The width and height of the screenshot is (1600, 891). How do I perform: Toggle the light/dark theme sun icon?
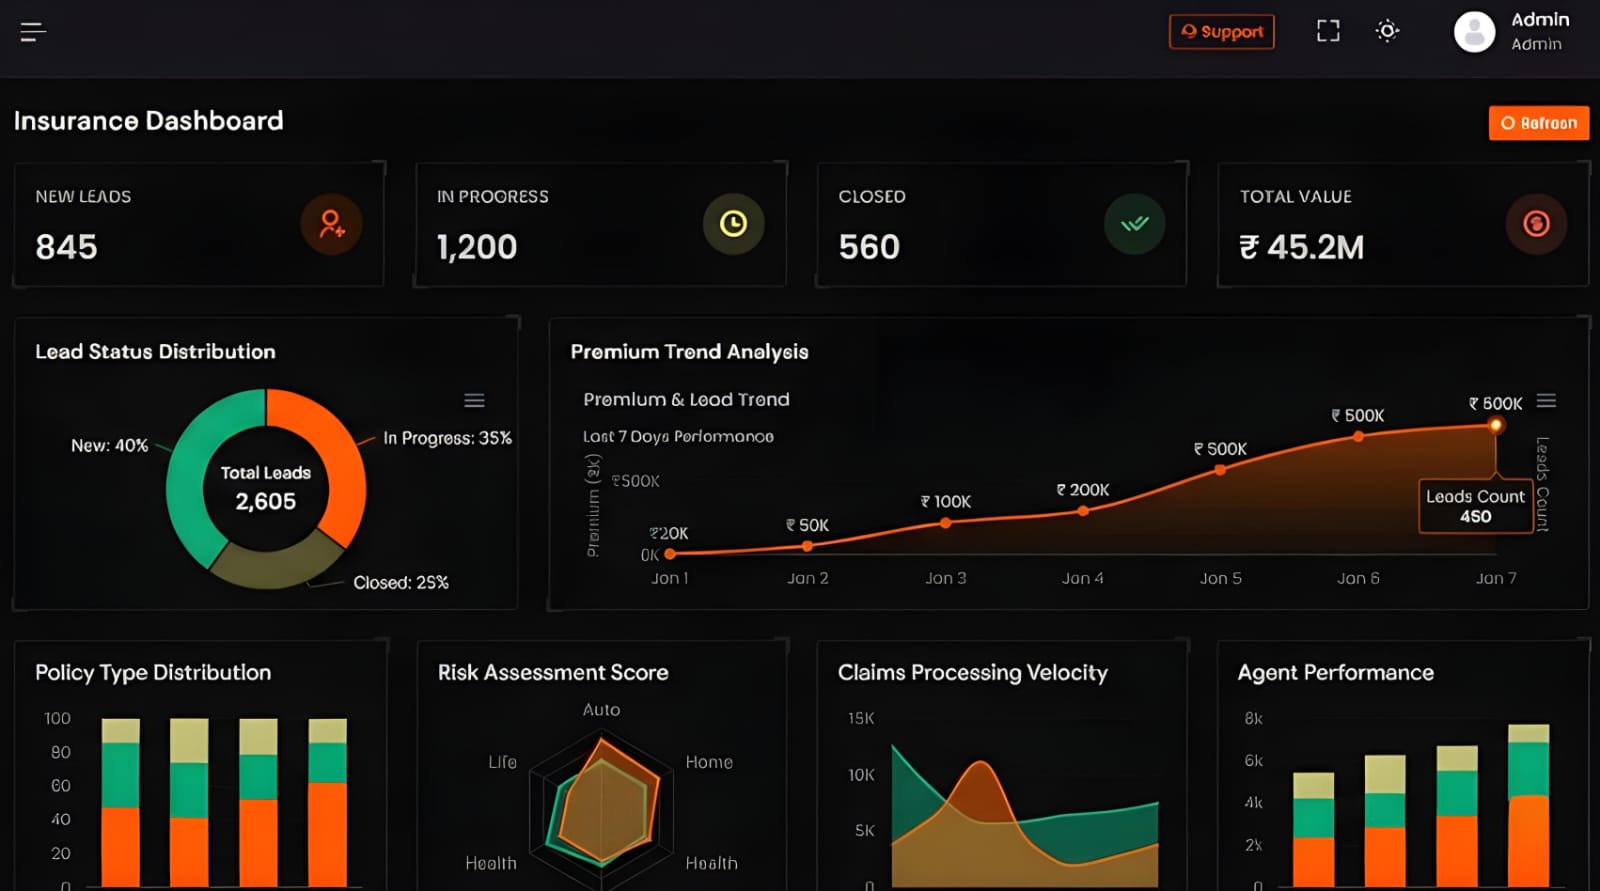pos(1387,31)
